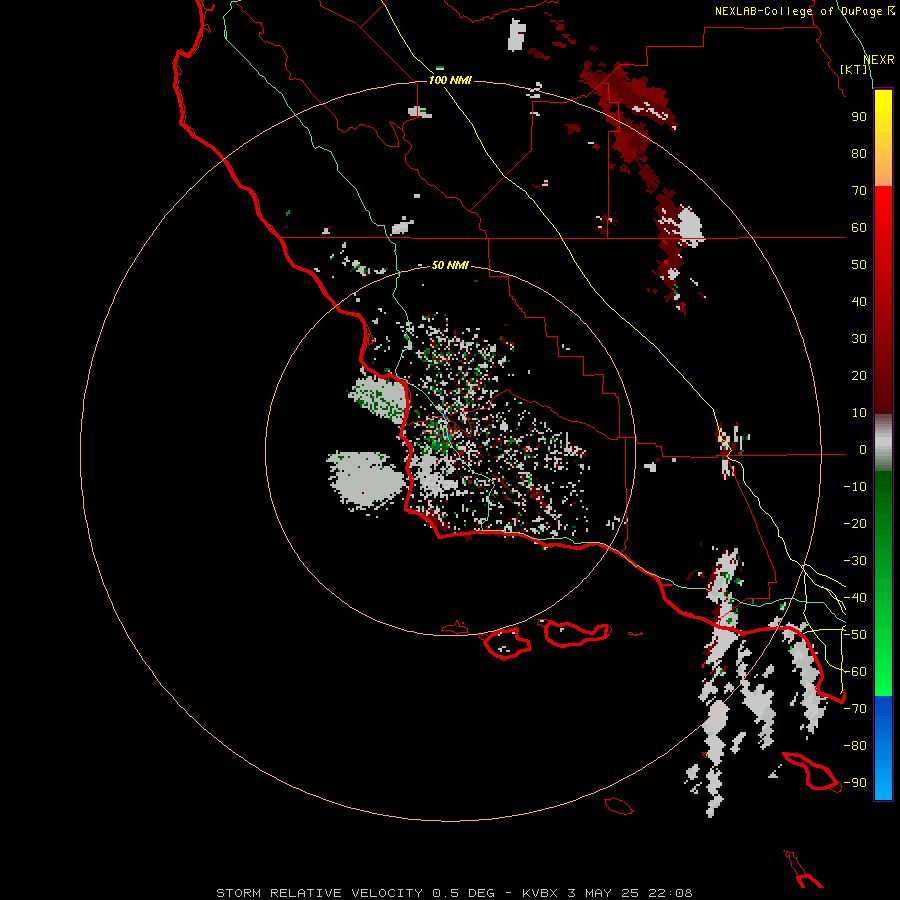Click the positive 30 value on velocity scale

[859, 339]
